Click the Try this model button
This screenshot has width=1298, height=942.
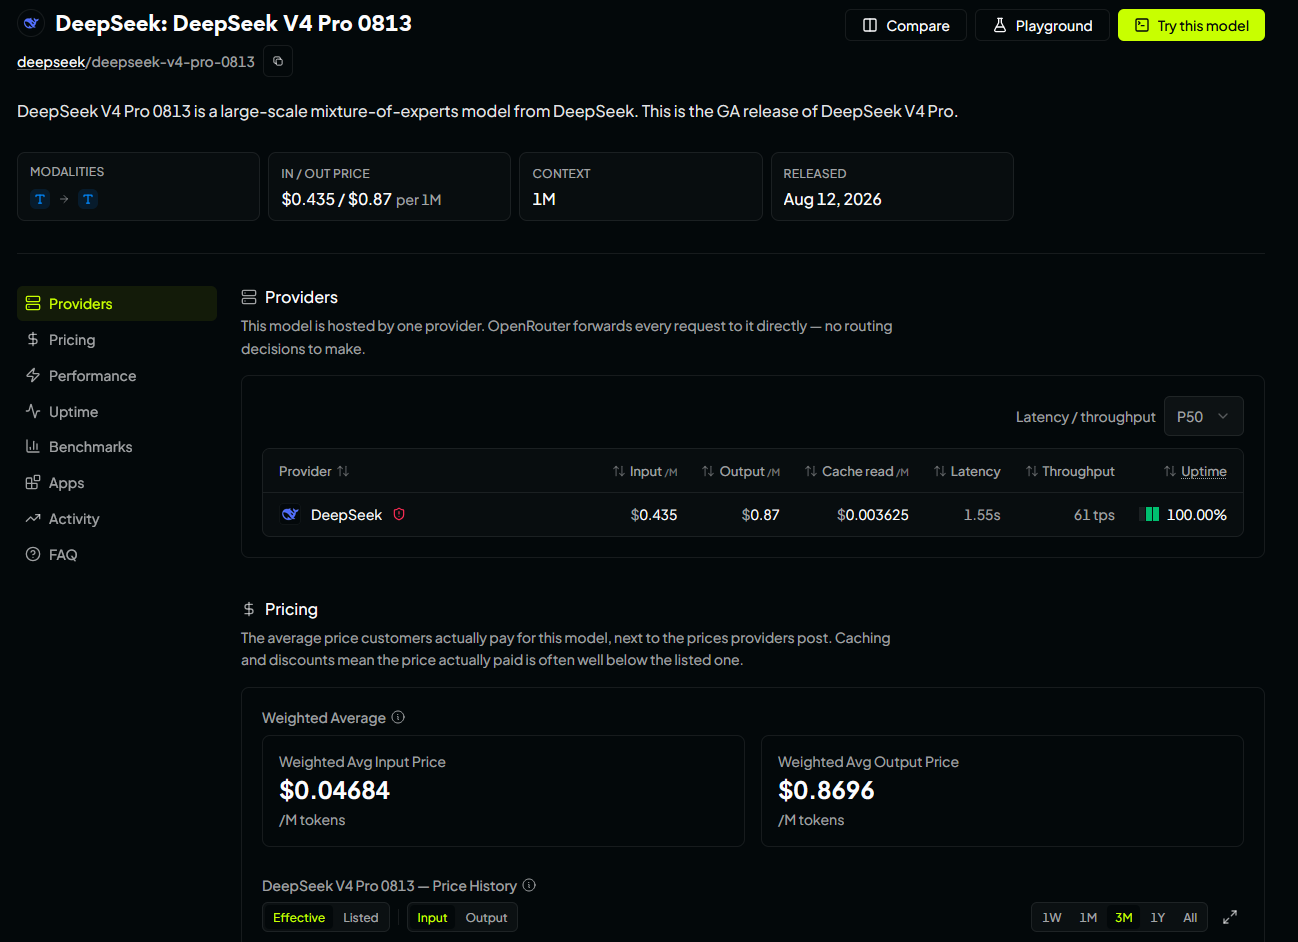tap(1191, 25)
